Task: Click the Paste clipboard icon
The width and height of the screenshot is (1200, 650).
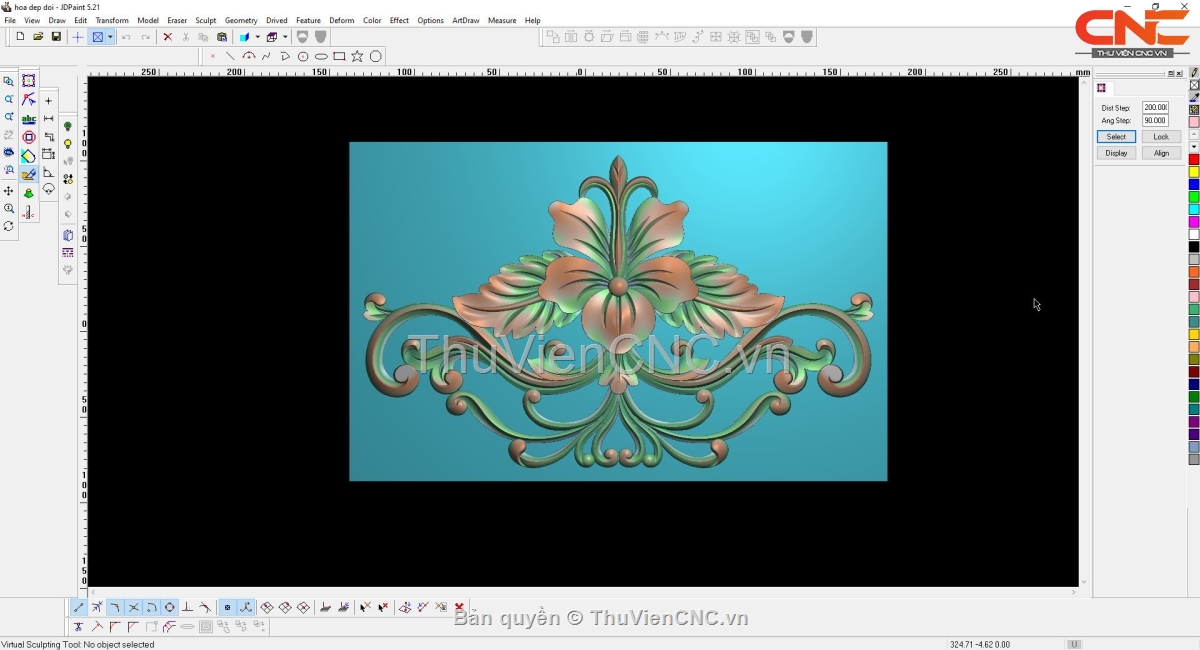Action: tap(222, 37)
